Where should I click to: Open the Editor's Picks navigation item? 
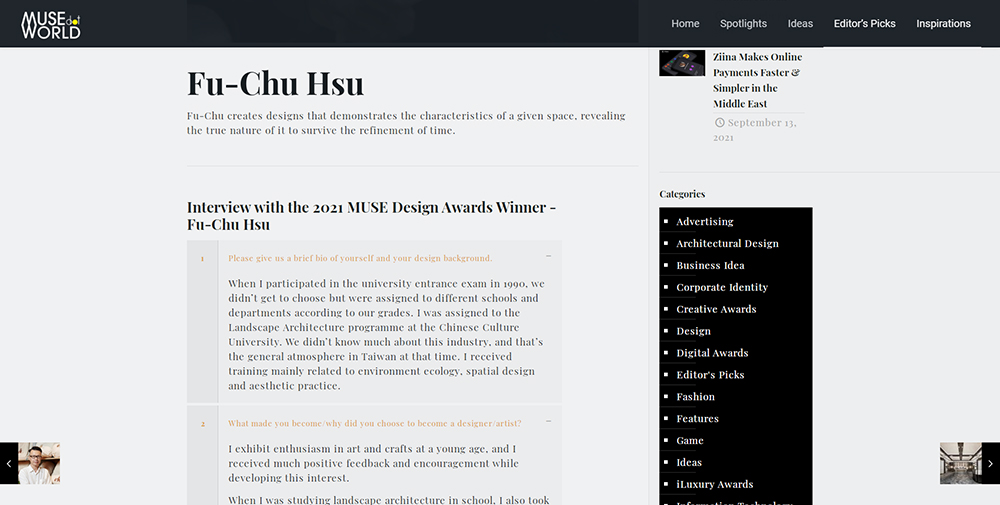864,24
